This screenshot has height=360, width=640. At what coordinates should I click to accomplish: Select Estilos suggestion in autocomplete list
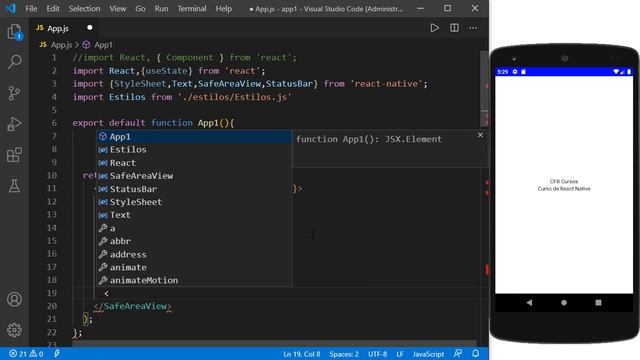coord(194,150)
